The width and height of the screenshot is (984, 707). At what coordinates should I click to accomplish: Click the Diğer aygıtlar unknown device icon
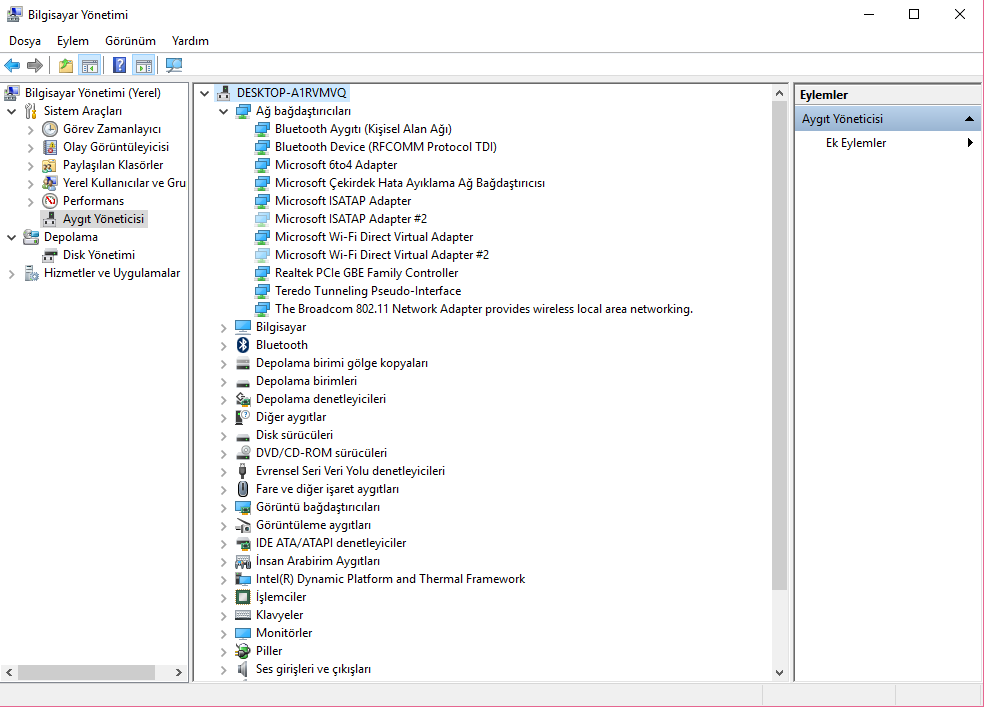point(243,417)
